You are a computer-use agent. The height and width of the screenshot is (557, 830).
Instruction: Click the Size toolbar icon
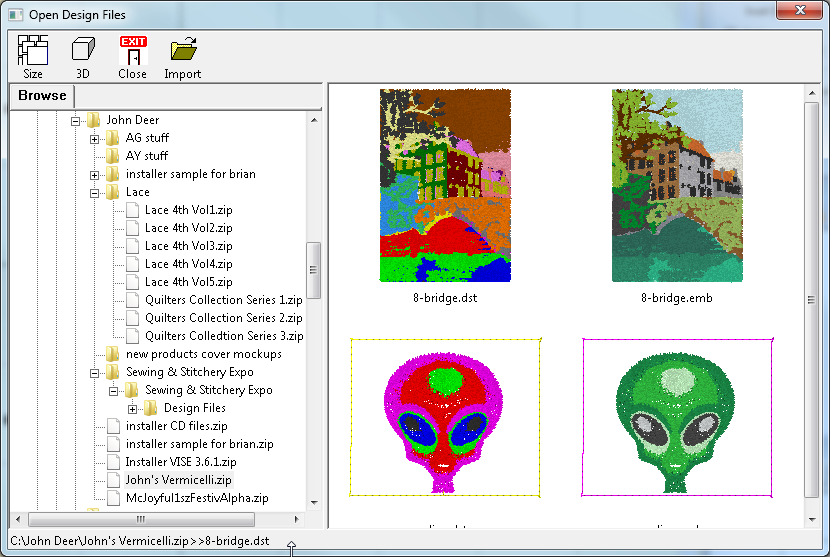click(33, 52)
